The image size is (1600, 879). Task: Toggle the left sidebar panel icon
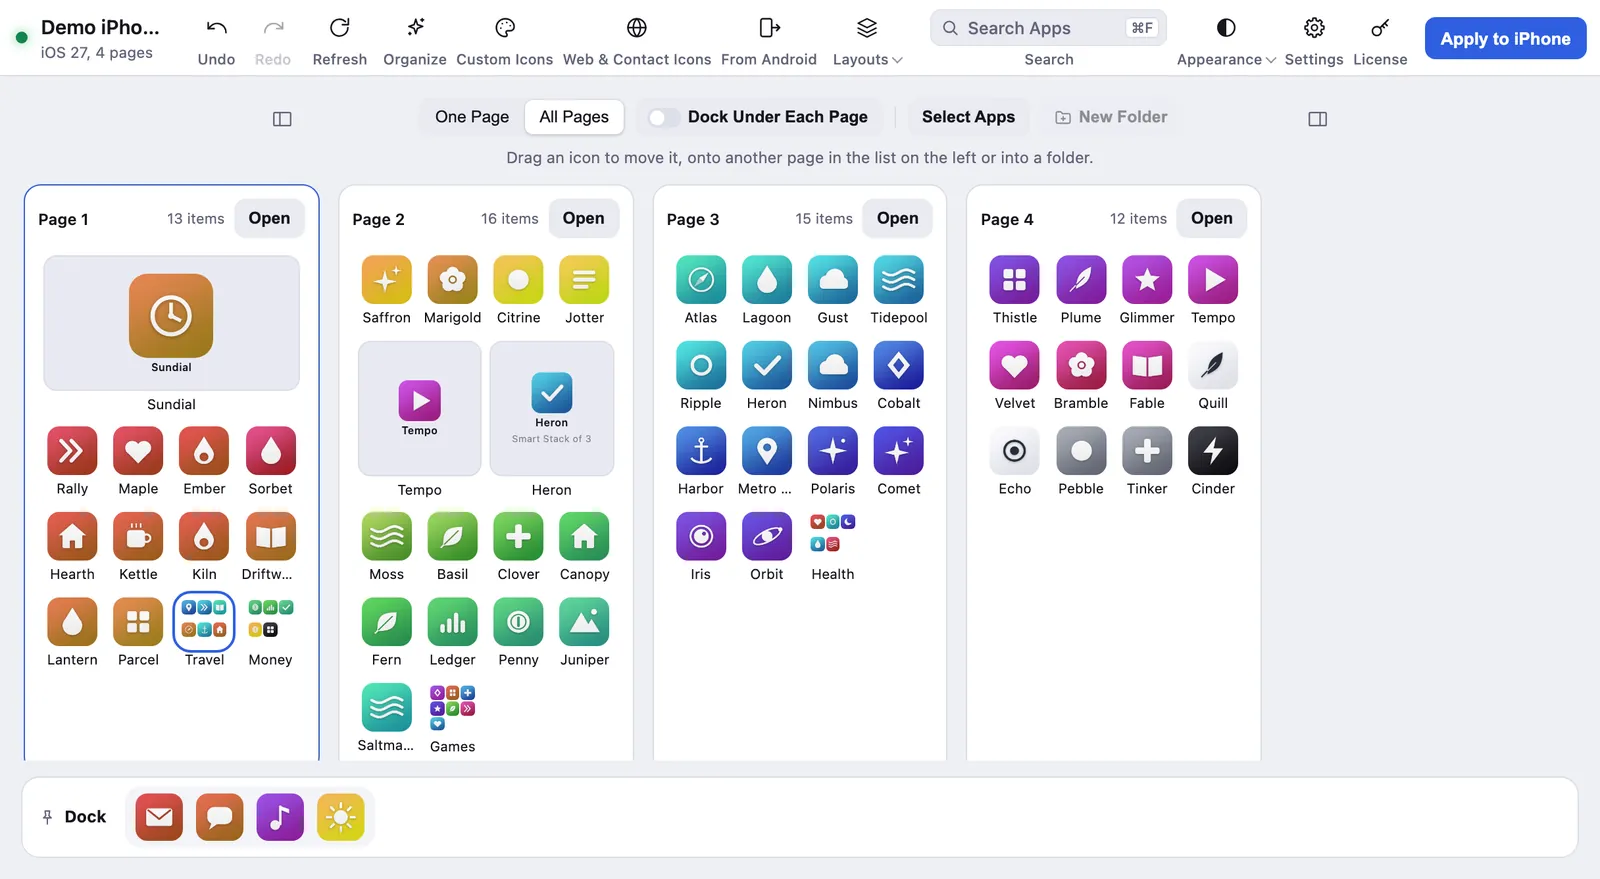click(282, 119)
